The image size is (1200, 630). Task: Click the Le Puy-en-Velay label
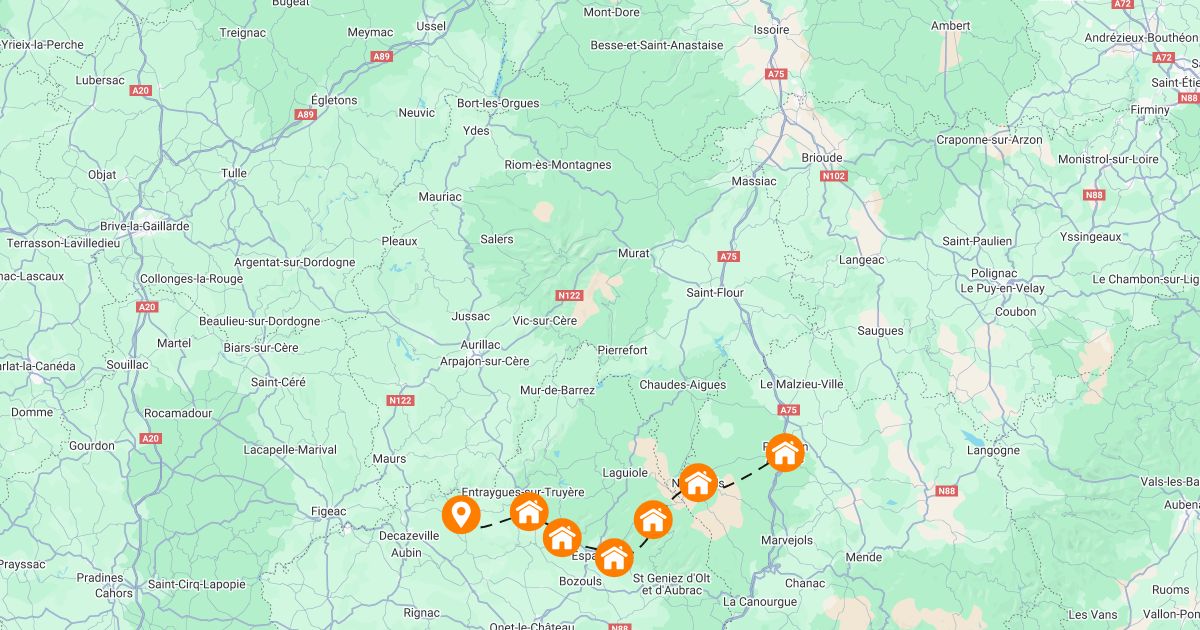click(1004, 288)
